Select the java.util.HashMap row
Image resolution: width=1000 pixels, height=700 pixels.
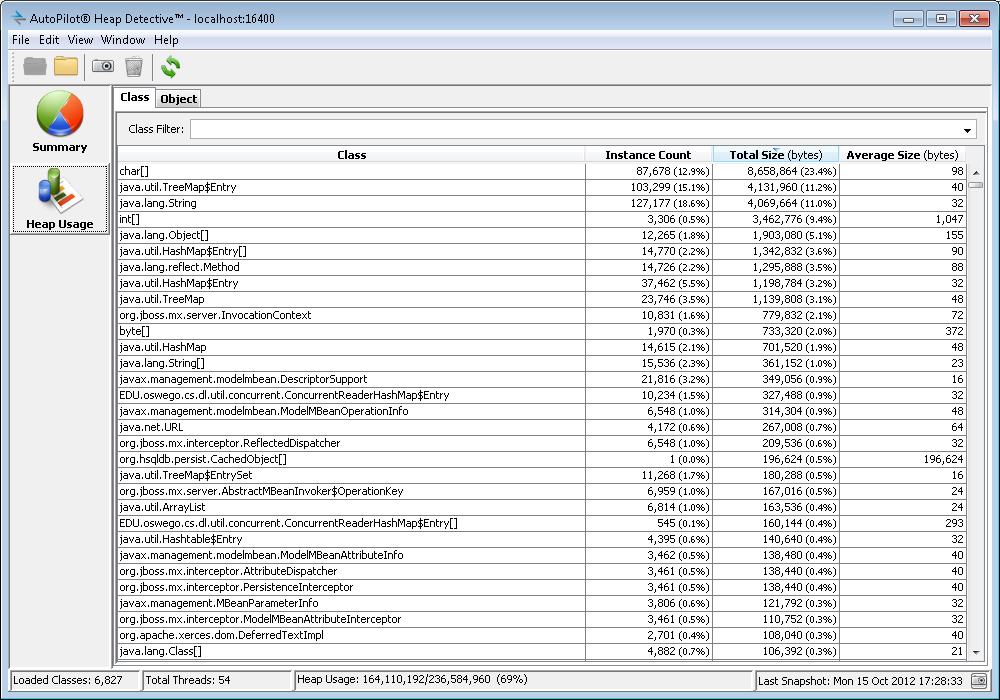coord(542,347)
